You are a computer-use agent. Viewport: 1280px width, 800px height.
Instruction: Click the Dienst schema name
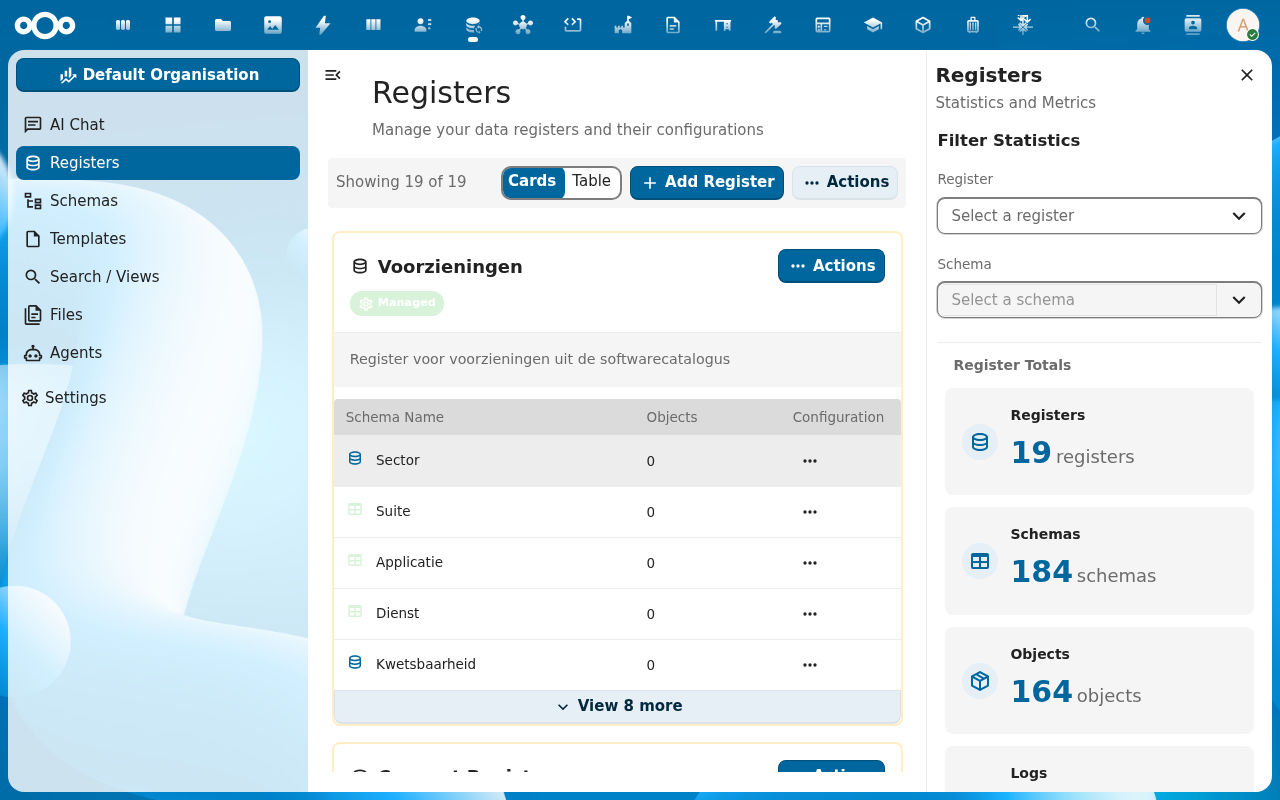point(398,613)
